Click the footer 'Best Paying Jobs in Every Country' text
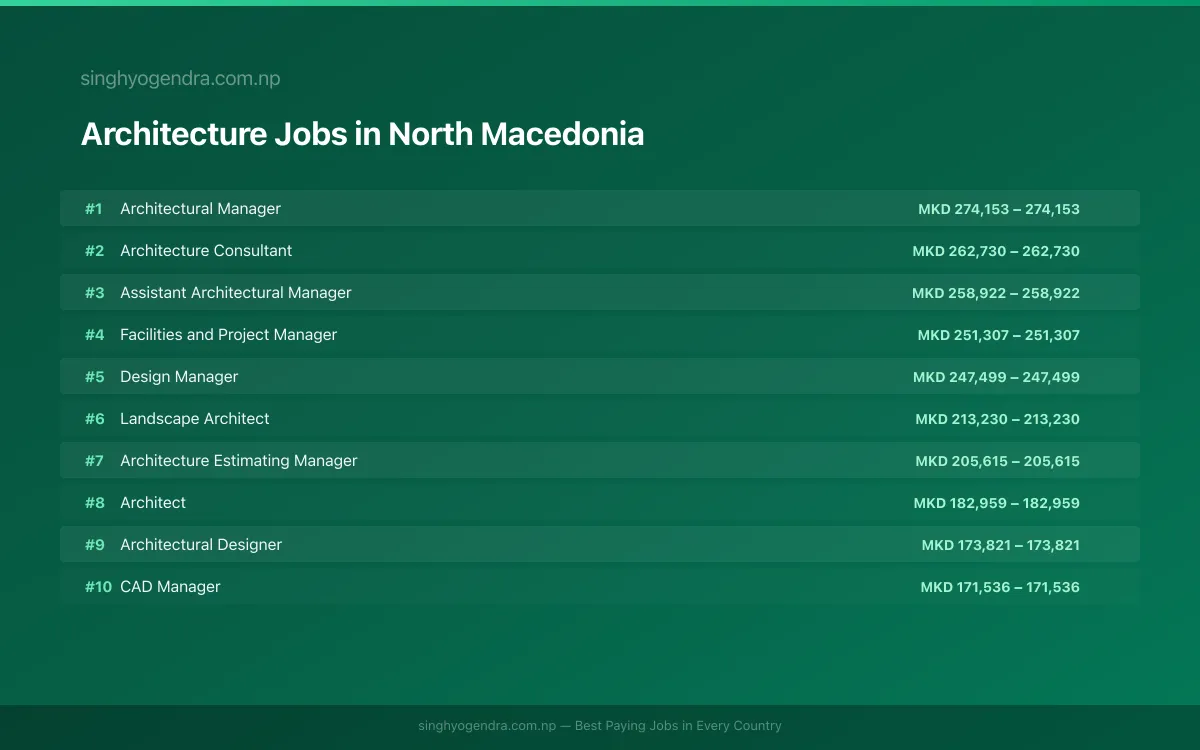 coord(678,726)
